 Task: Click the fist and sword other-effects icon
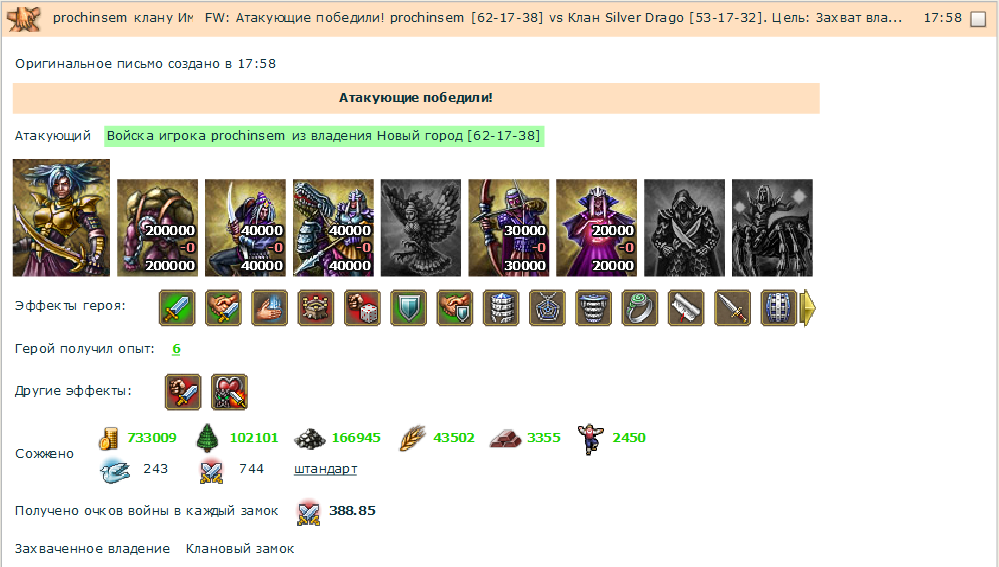[x=183, y=392]
